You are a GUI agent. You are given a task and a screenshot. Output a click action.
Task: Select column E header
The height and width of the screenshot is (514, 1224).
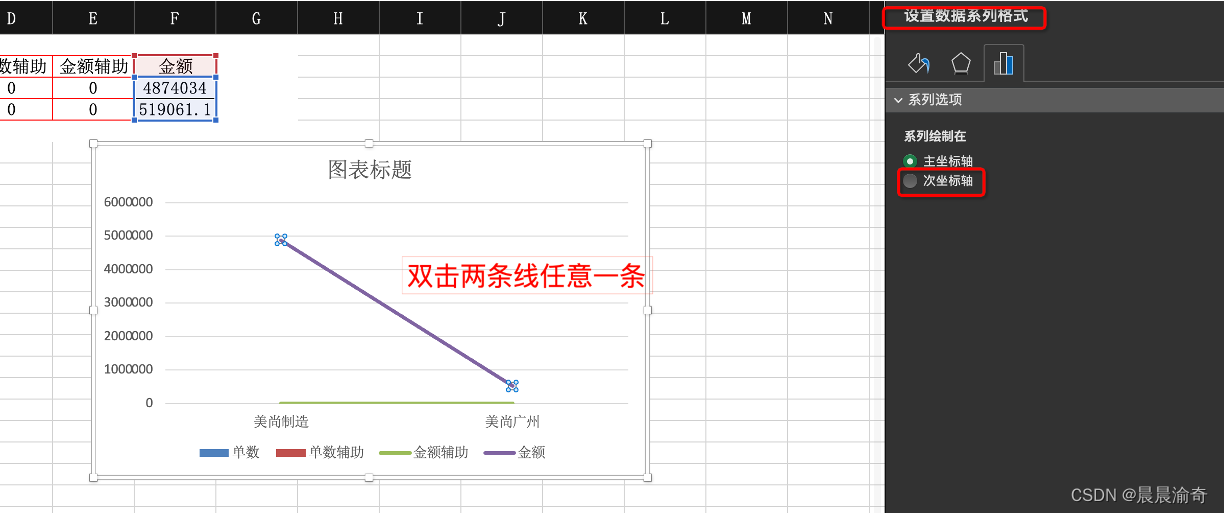coord(93,18)
